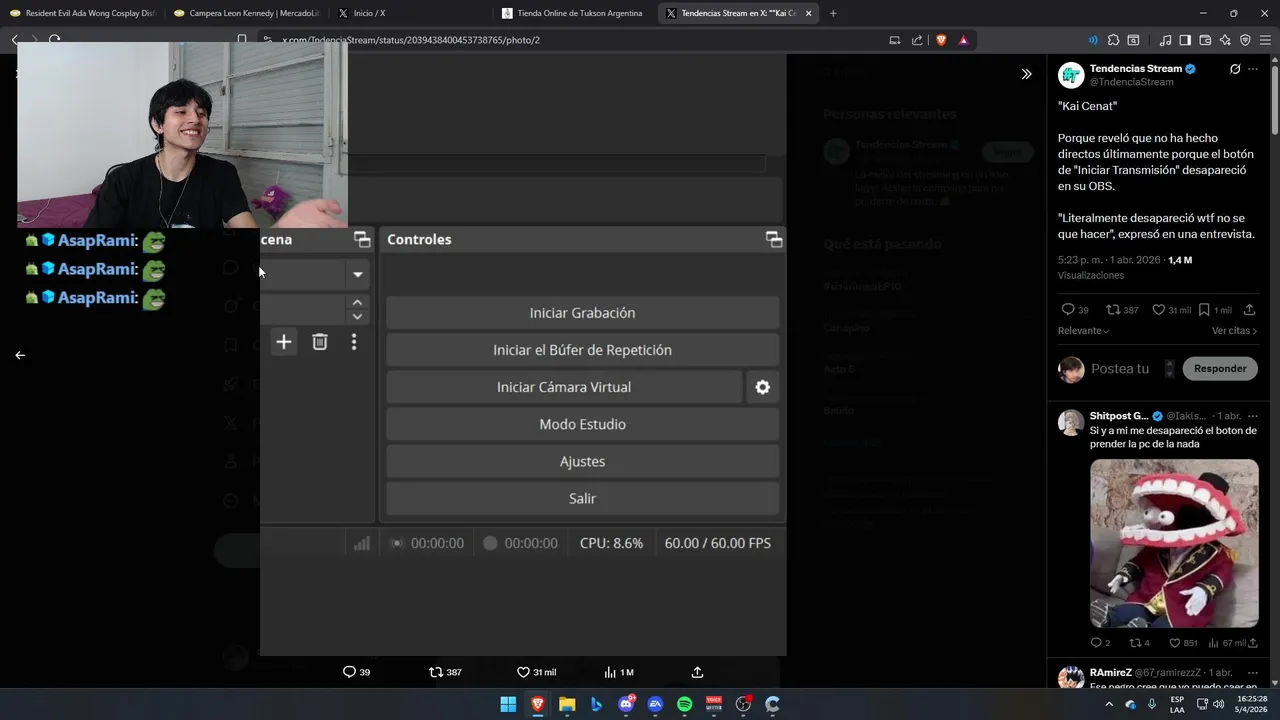This screenshot has height=720, width=1280.
Task: Click the blue audio playing indicator icon
Action: [x=1093, y=40]
